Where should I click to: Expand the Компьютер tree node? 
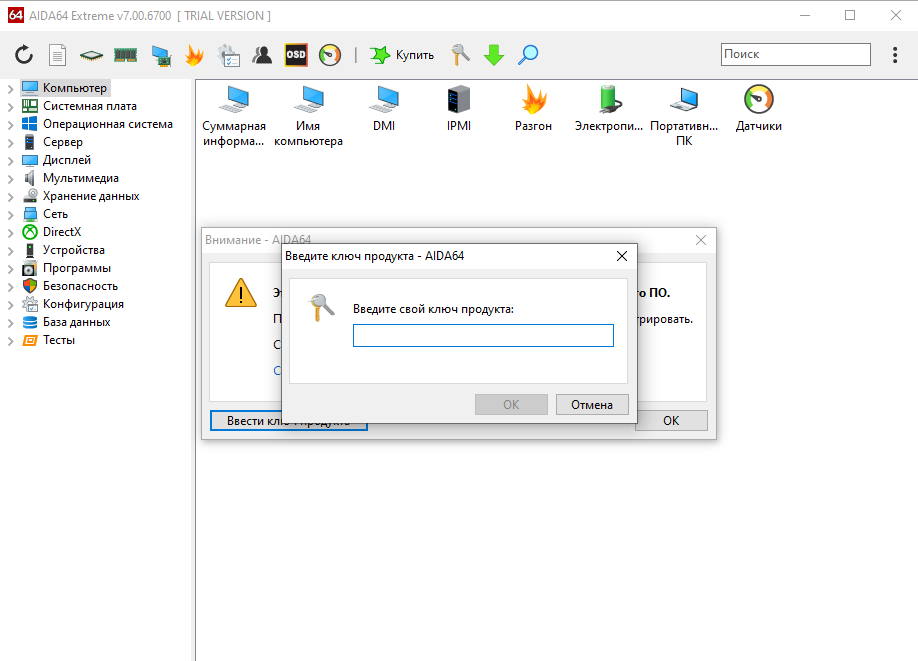[10, 89]
